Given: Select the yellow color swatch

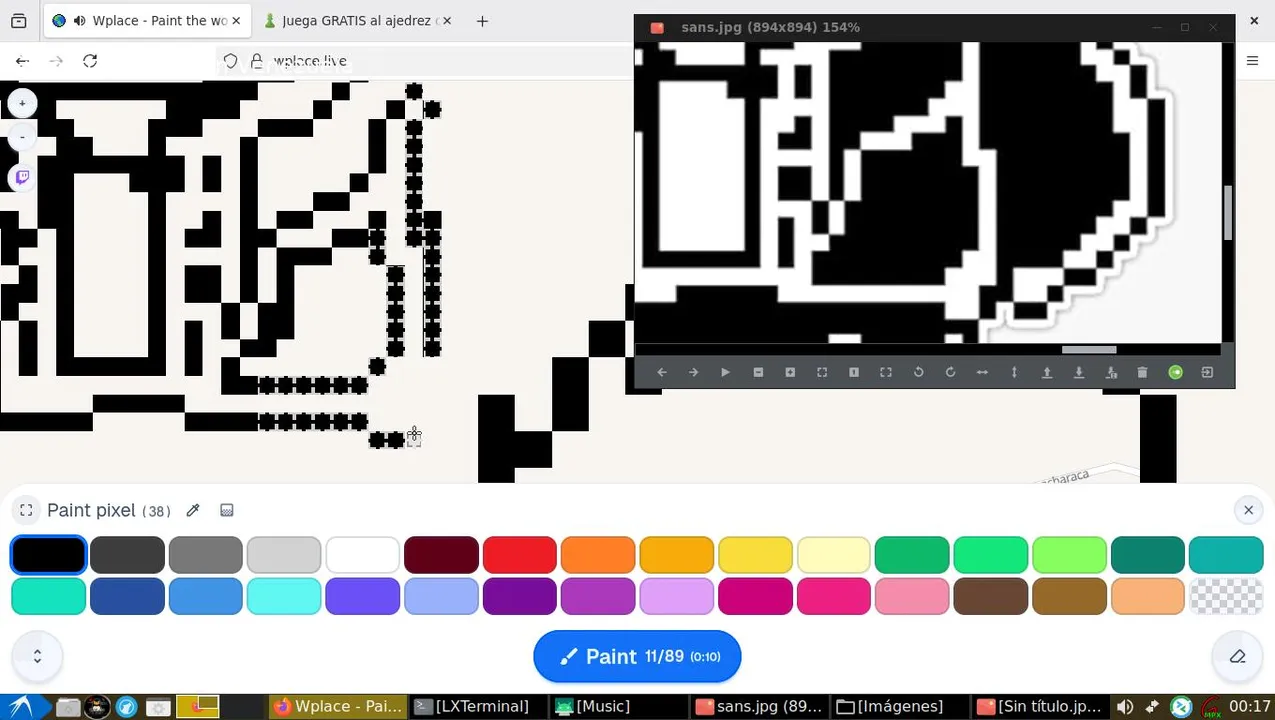Looking at the screenshot, I should [755, 554].
